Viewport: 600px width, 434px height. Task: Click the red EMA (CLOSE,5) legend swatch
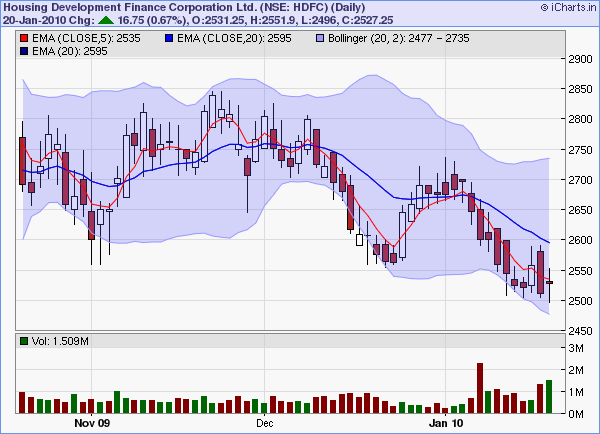(24, 38)
